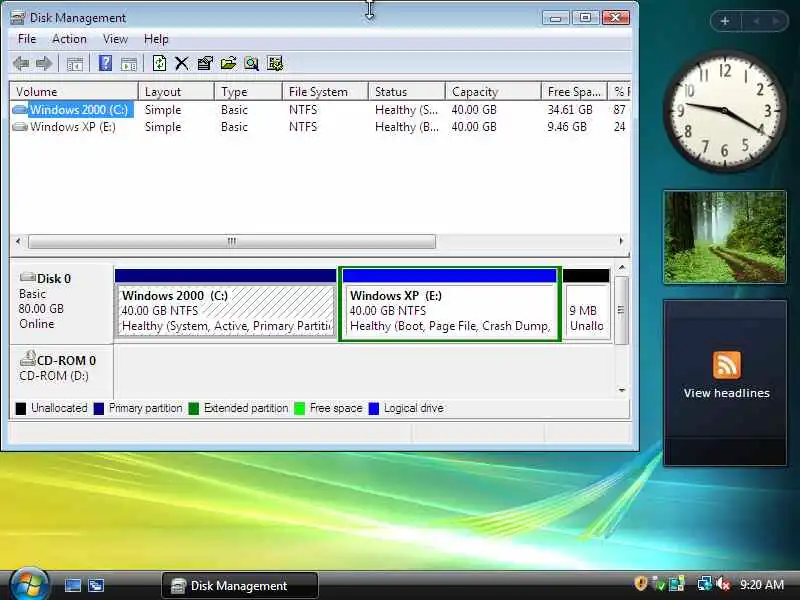The width and height of the screenshot is (800, 600).
Task: Sort by the Free Spa... column header
Action: pyautogui.click(x=574, y=91)
